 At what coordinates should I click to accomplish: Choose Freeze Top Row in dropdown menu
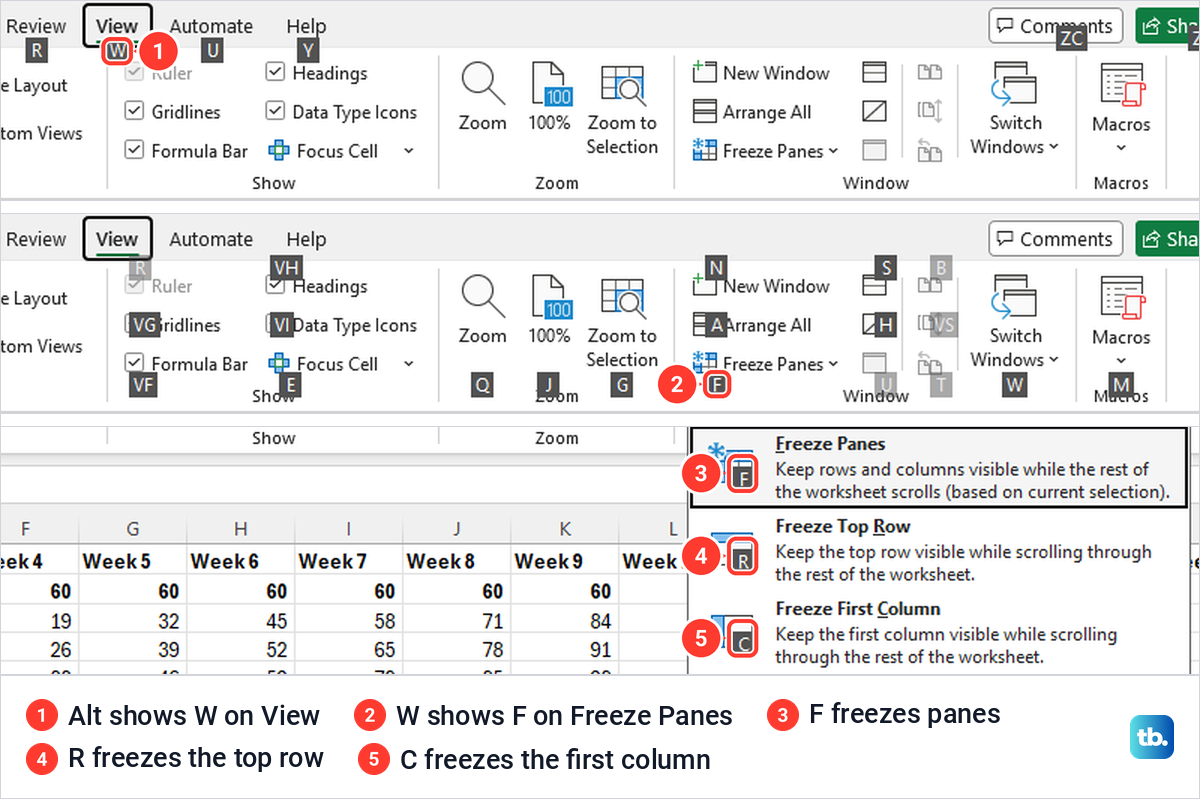coord(937,550)
